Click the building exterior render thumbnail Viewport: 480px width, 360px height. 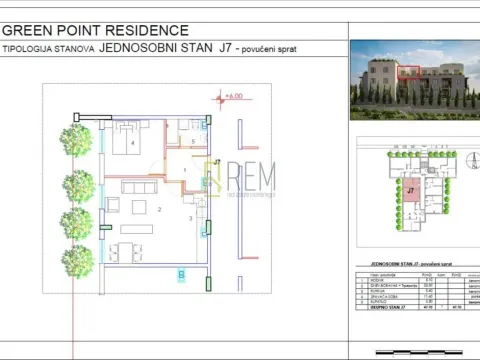415,80
